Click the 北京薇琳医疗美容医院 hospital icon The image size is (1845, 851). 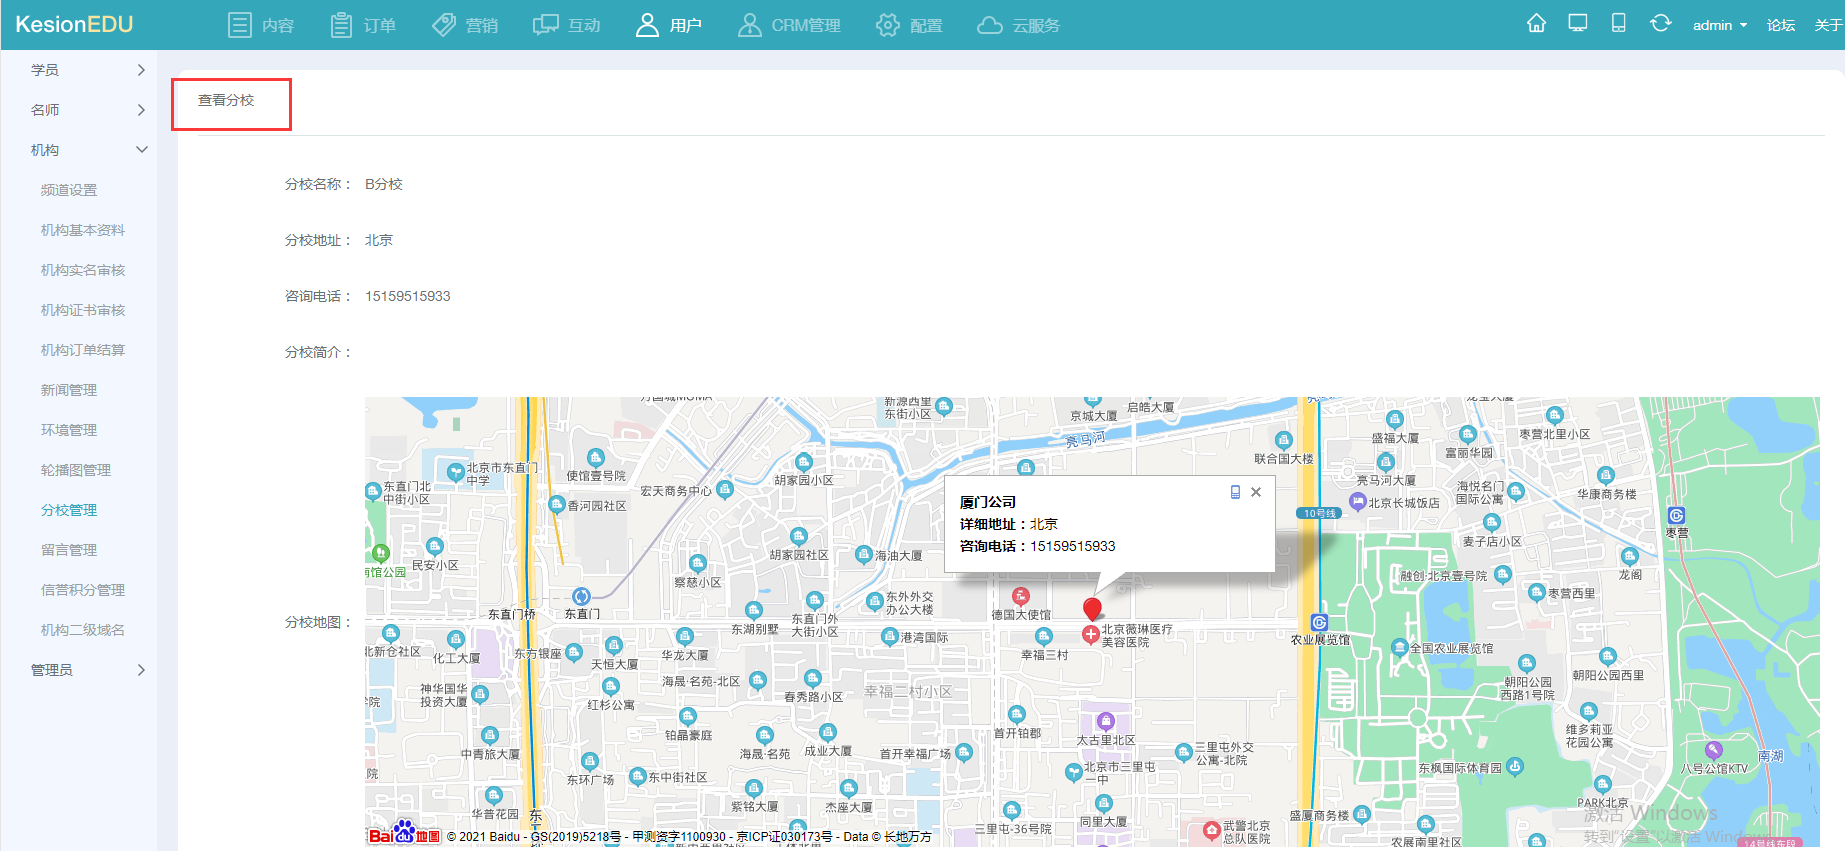(1091, 634)
